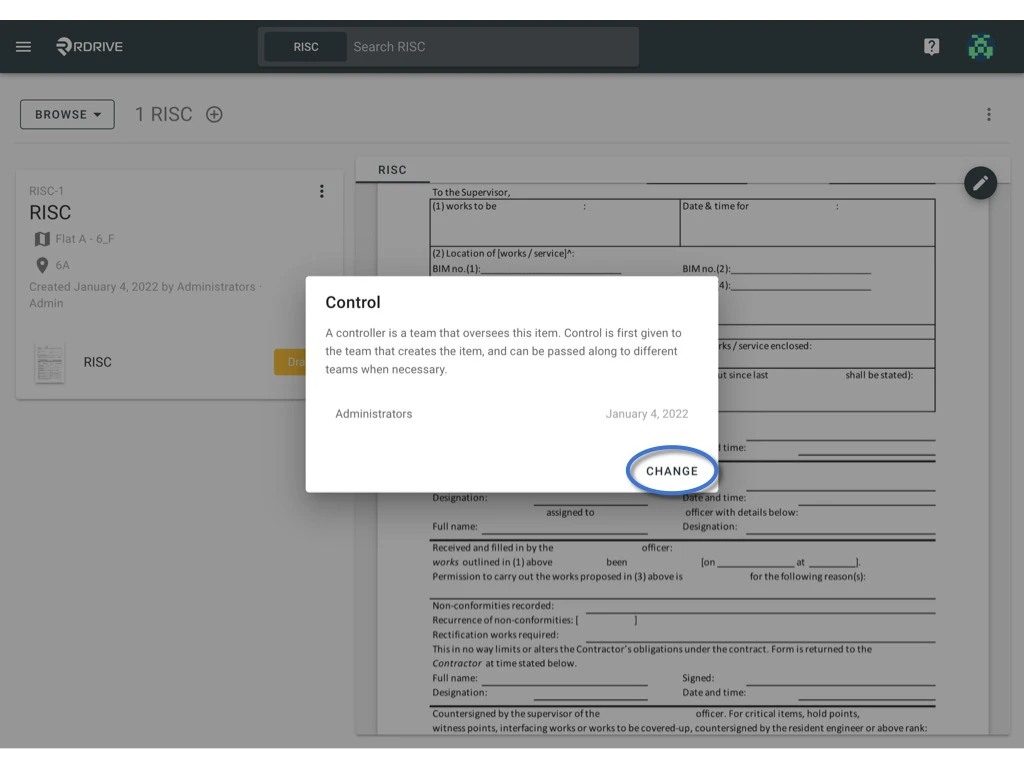Click the map icon beside Flat A - 6_F
This screenshot has height=768, width=1024.
pos(42,239)
